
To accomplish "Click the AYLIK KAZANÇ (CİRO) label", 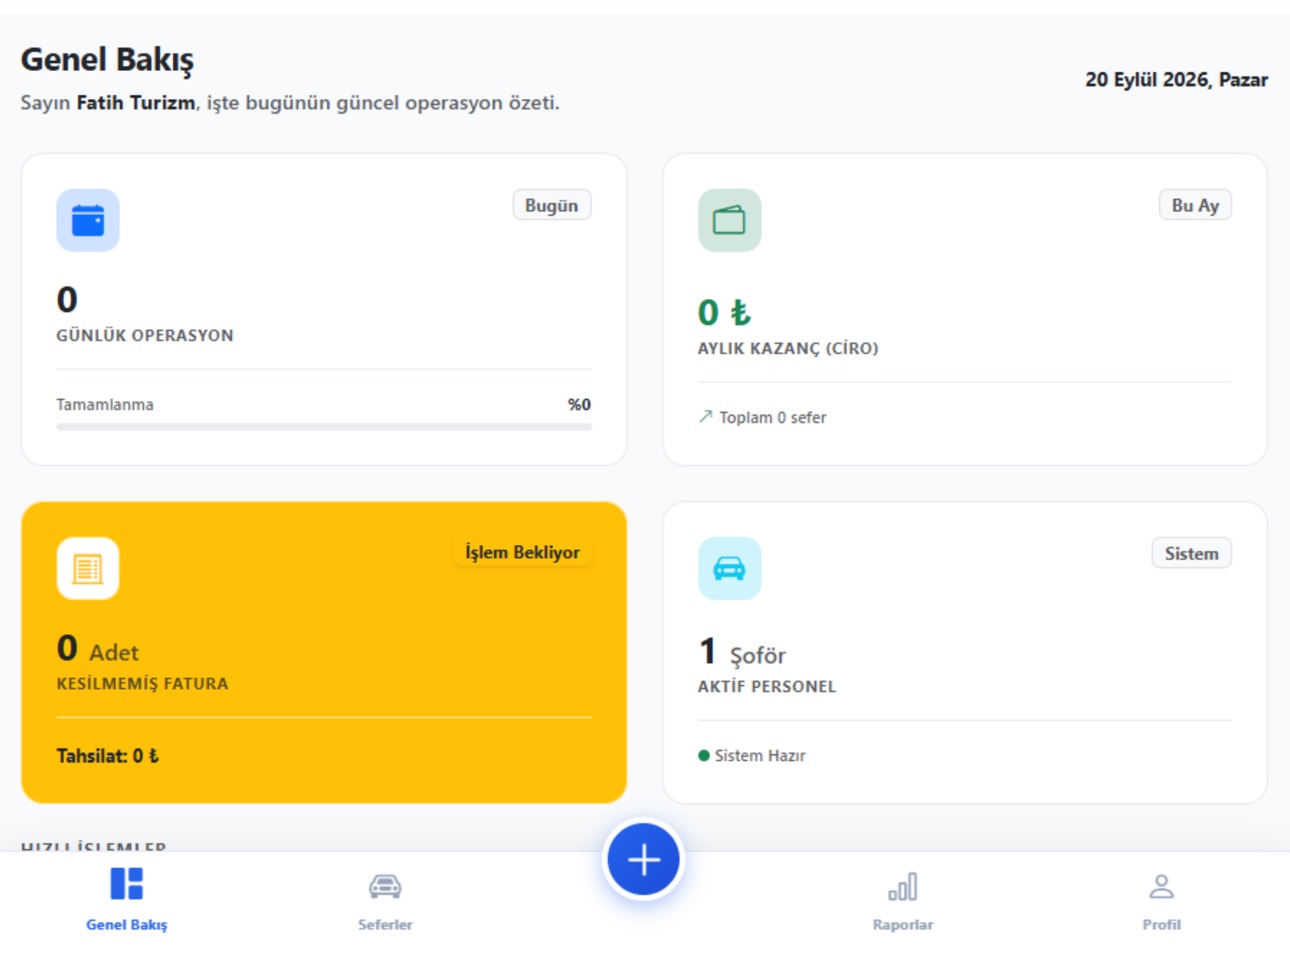I will [x=788, y=348].
